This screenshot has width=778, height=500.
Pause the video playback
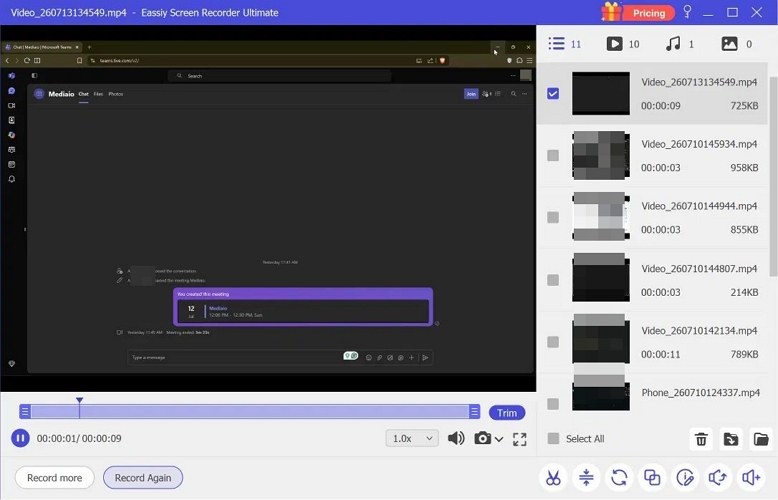pos(20,438)
